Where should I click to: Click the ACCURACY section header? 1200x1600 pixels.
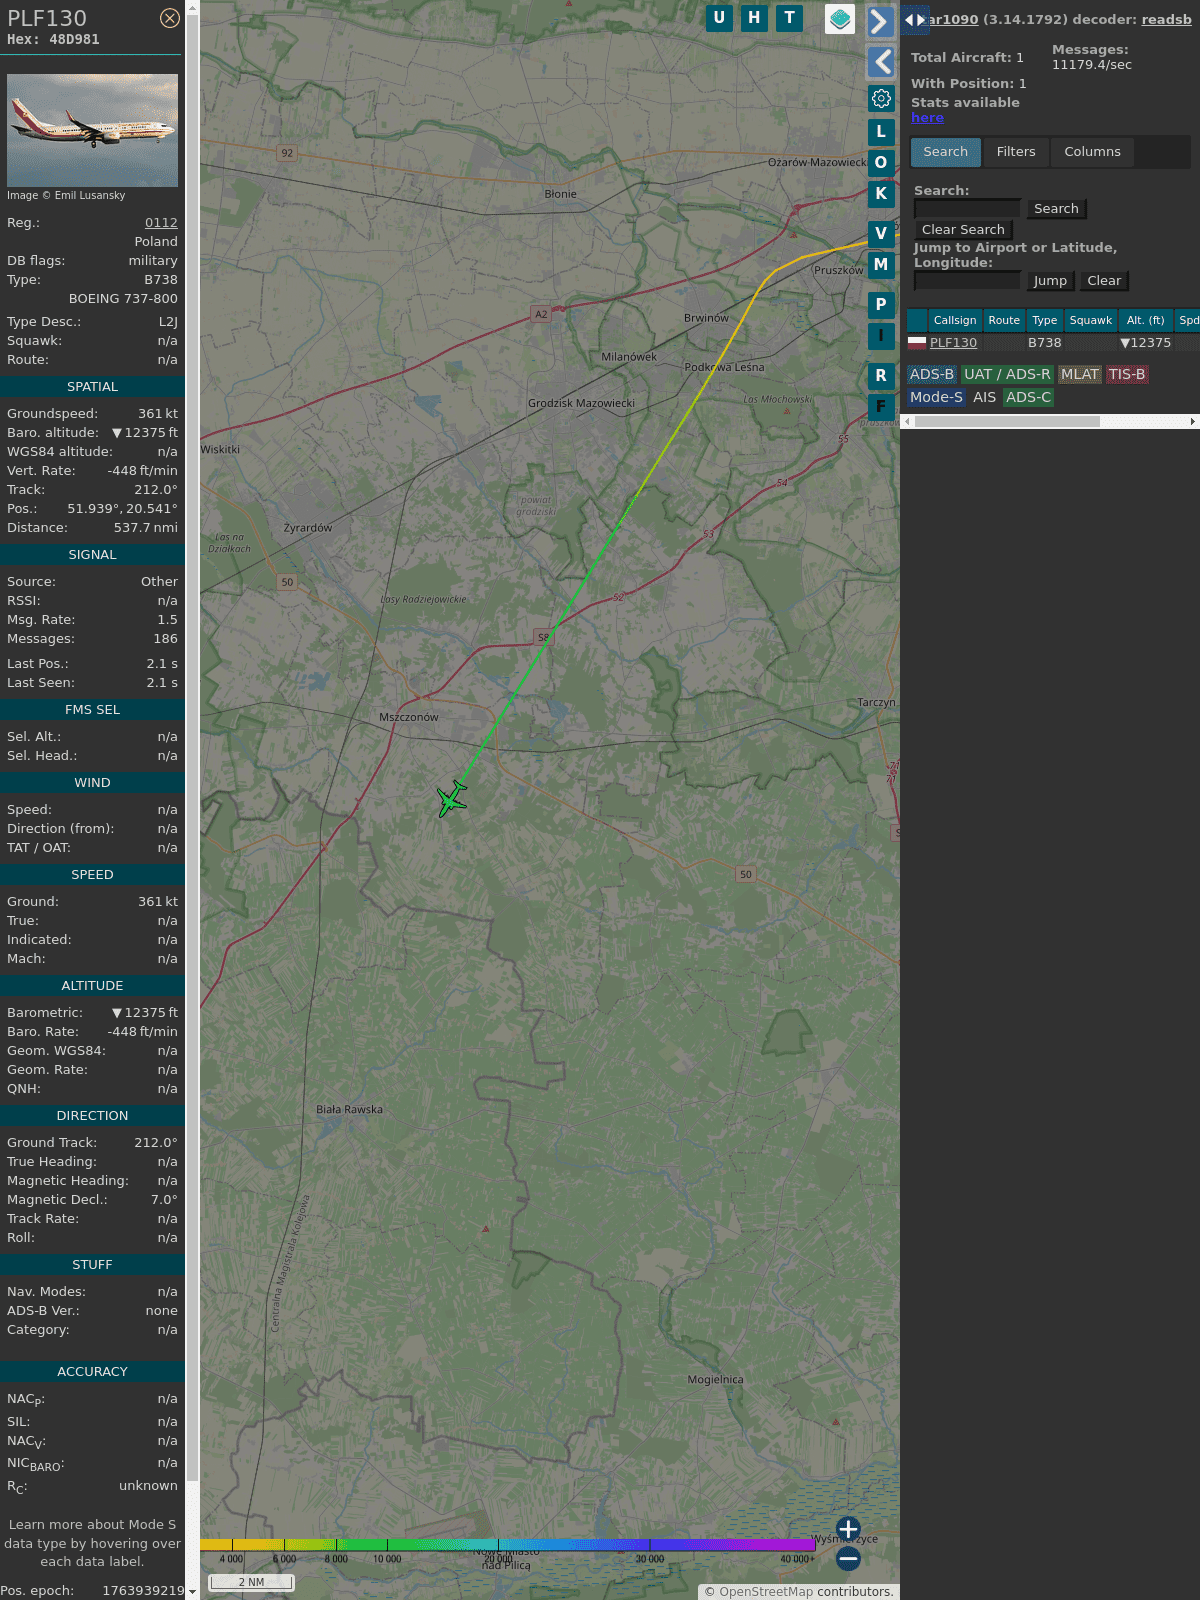click(x=92, y=1372)
